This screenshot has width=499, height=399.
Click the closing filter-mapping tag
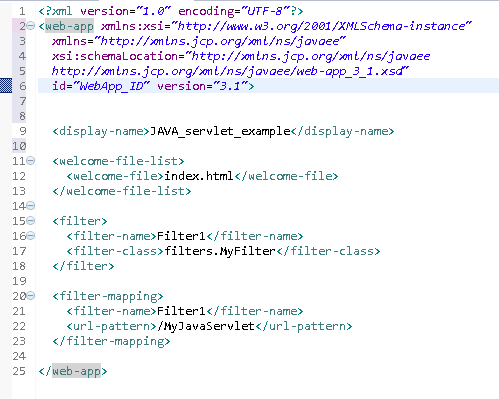(111, 341)
